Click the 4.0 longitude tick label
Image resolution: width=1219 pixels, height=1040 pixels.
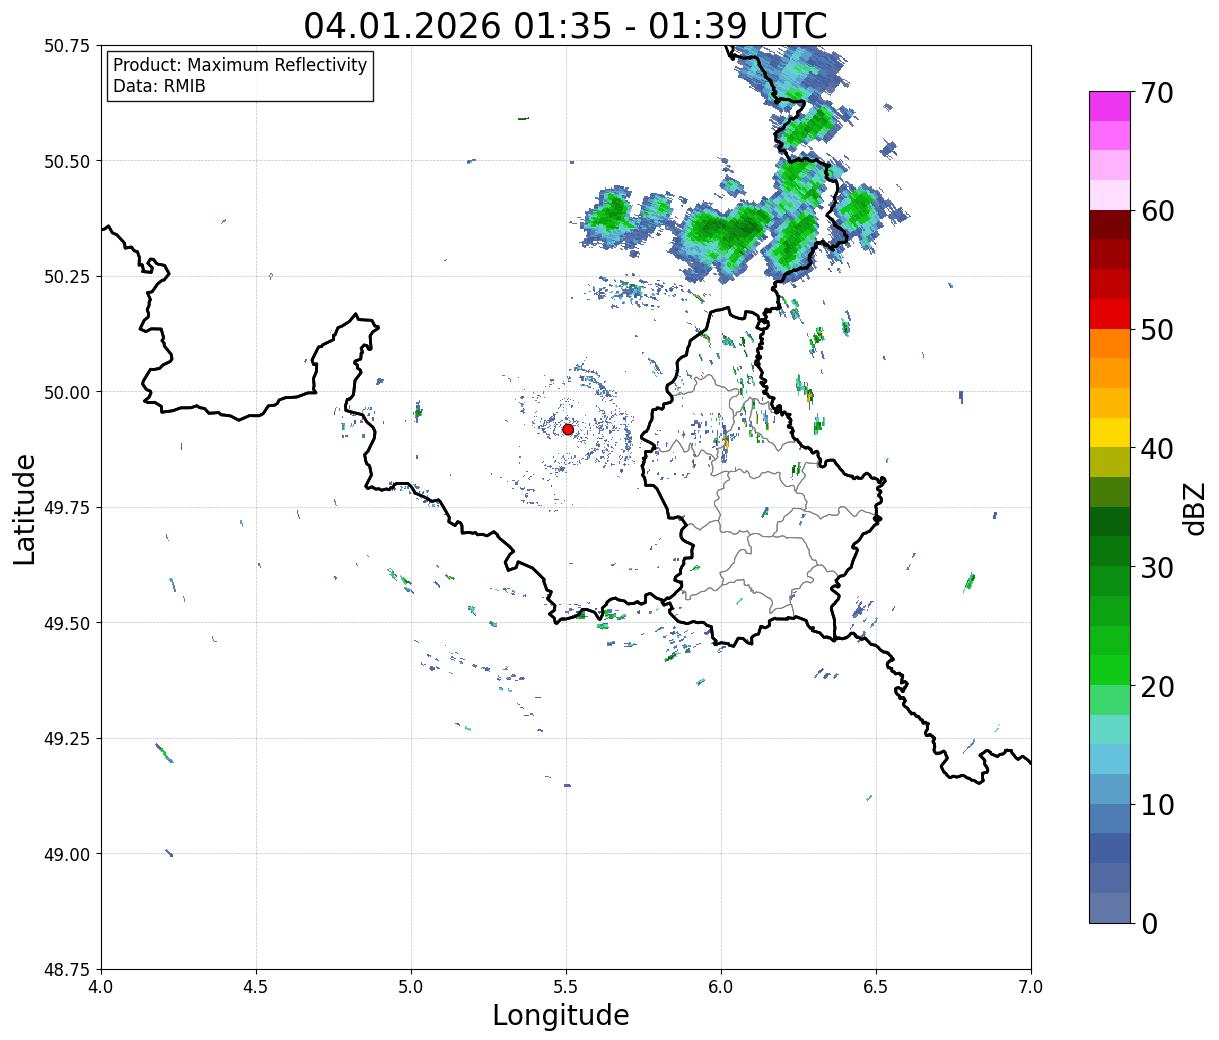(x=101, y=987)
